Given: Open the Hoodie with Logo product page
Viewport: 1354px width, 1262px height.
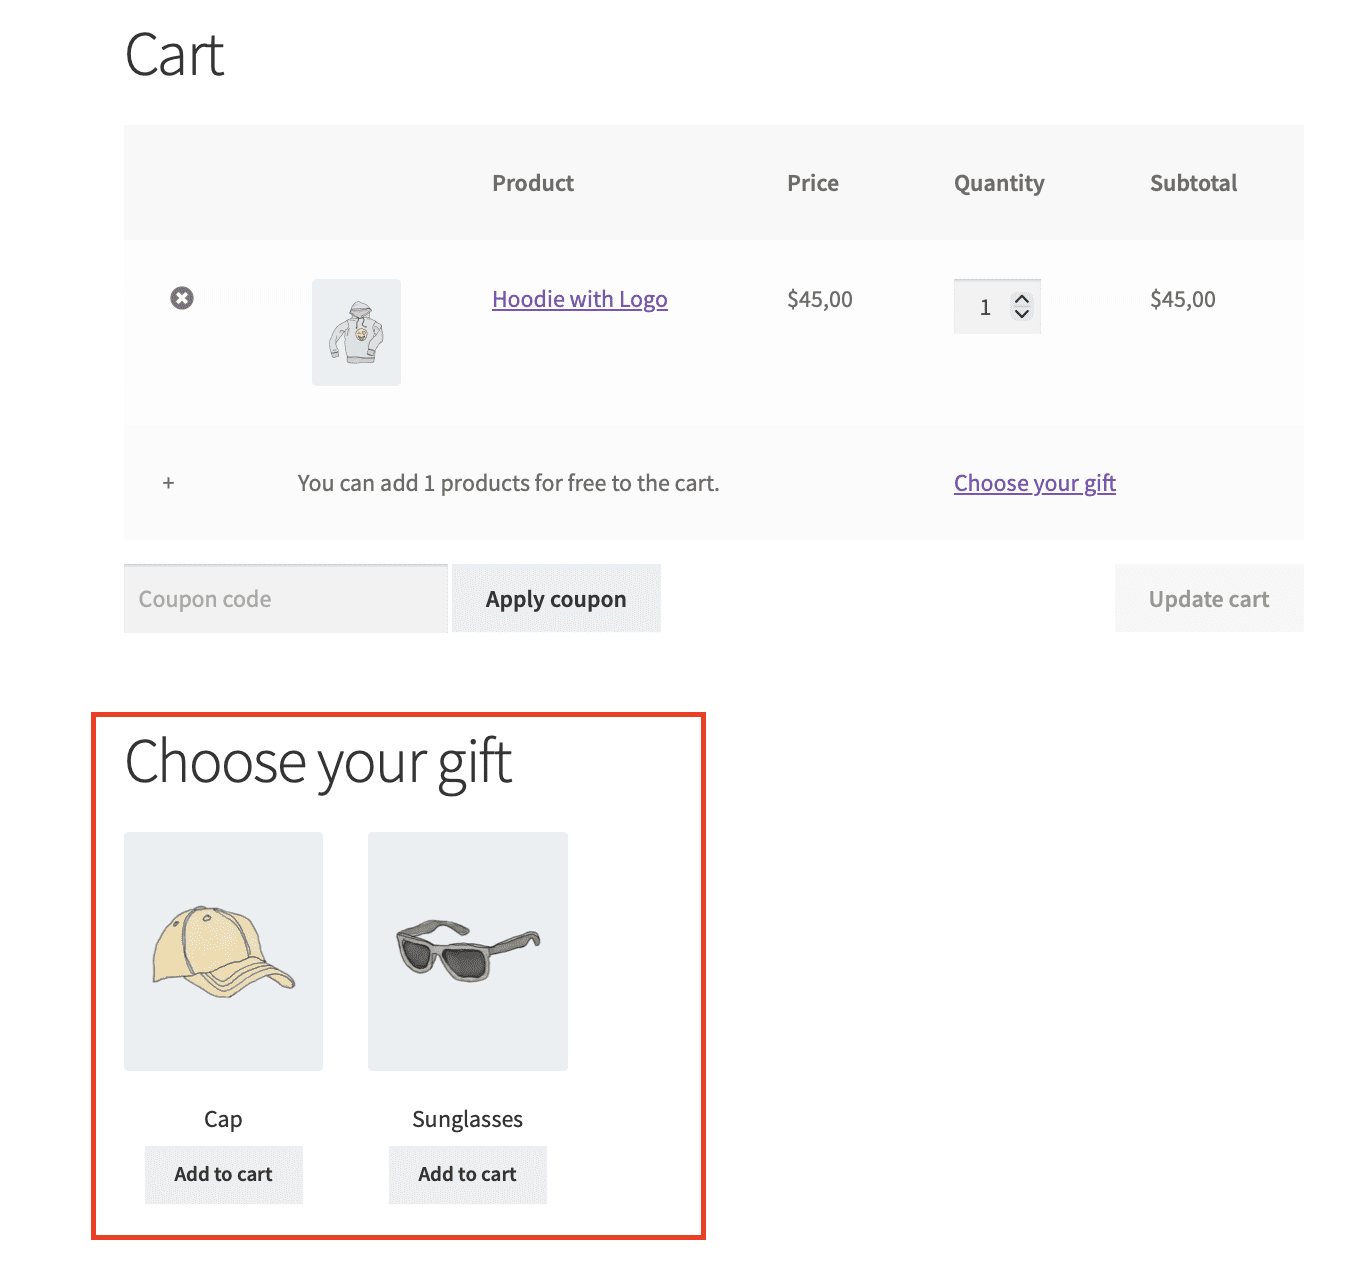Looking at the screenshot, I should pyautogui.click(x=579, y=298).
